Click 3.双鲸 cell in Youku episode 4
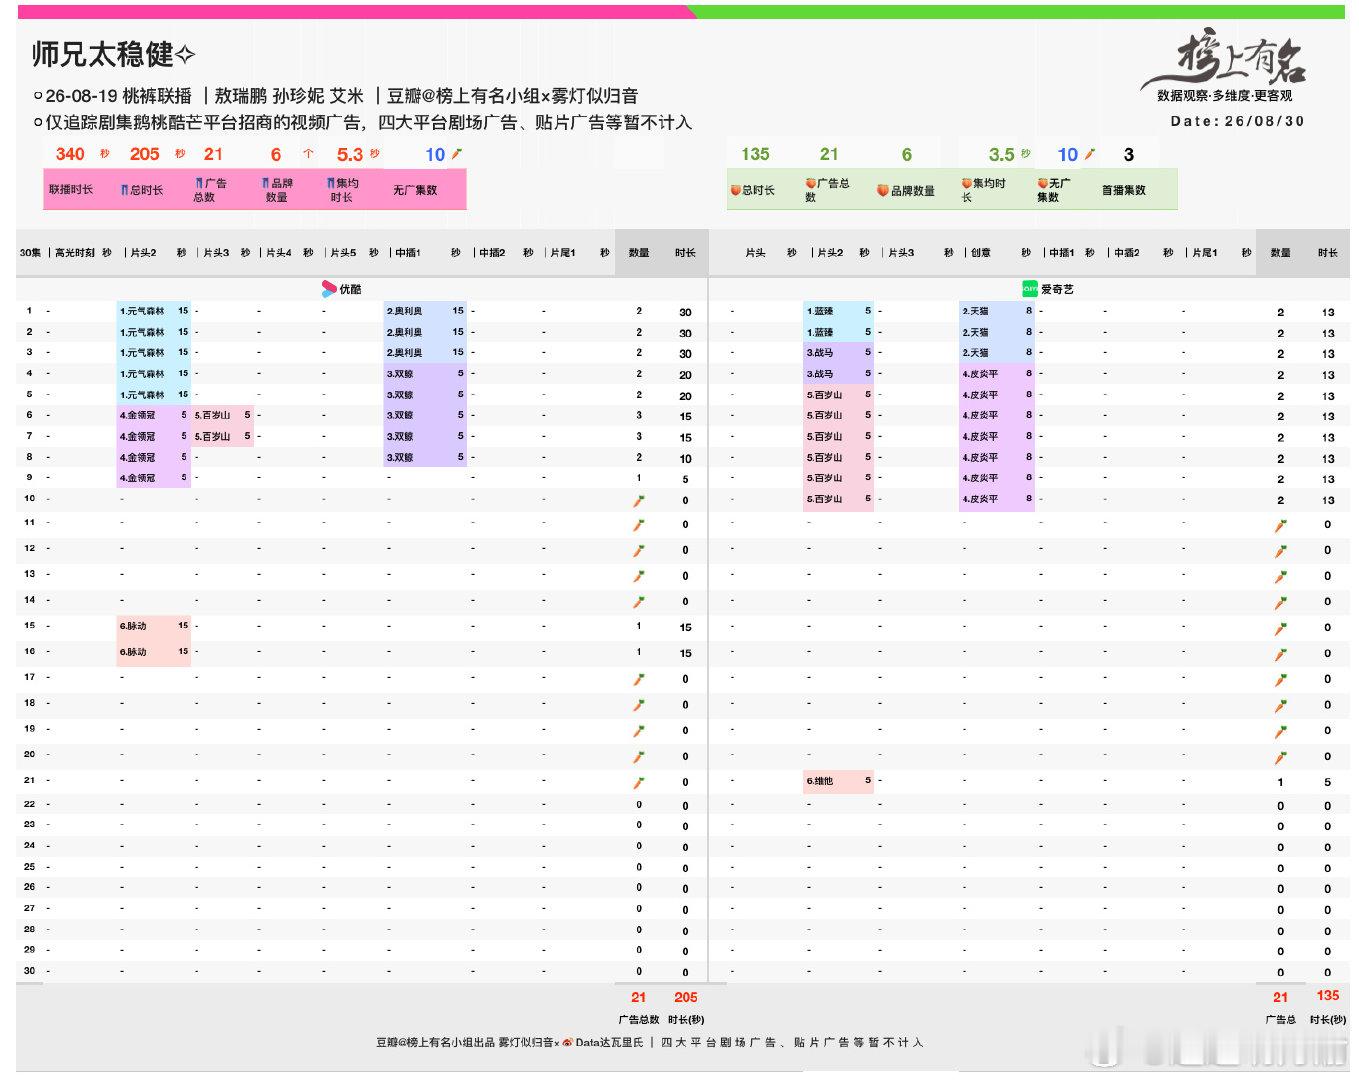The width and height of the screenshot is (1359, 1080). pyautogui.click(x=425, y=374)
